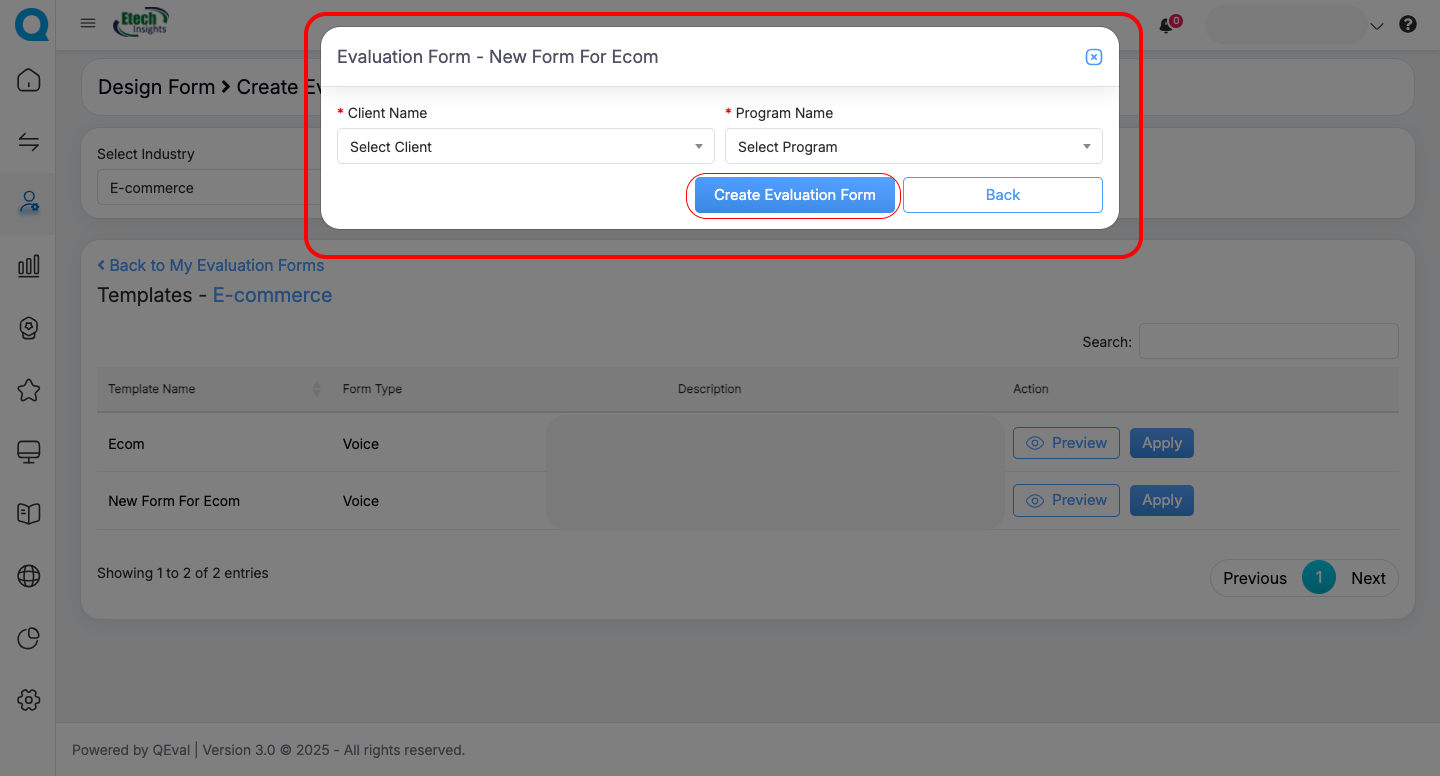
Task: Open the help question mark icon
Action: pos(1408,25)
